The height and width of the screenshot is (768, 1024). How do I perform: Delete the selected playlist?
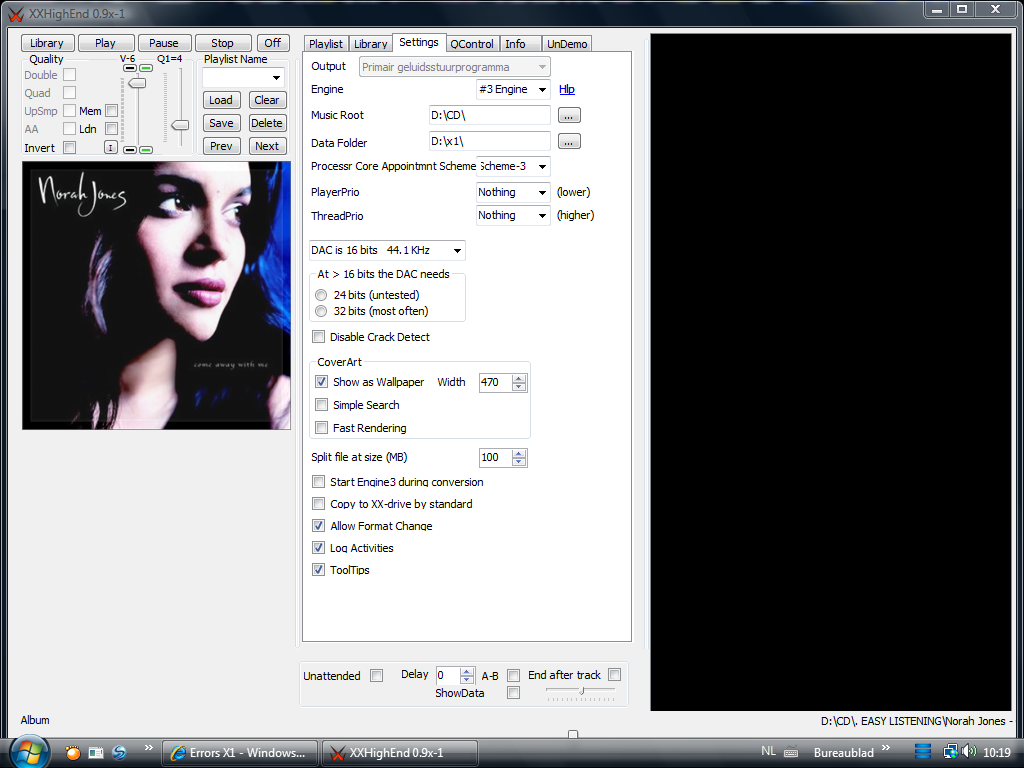(267, 123)
